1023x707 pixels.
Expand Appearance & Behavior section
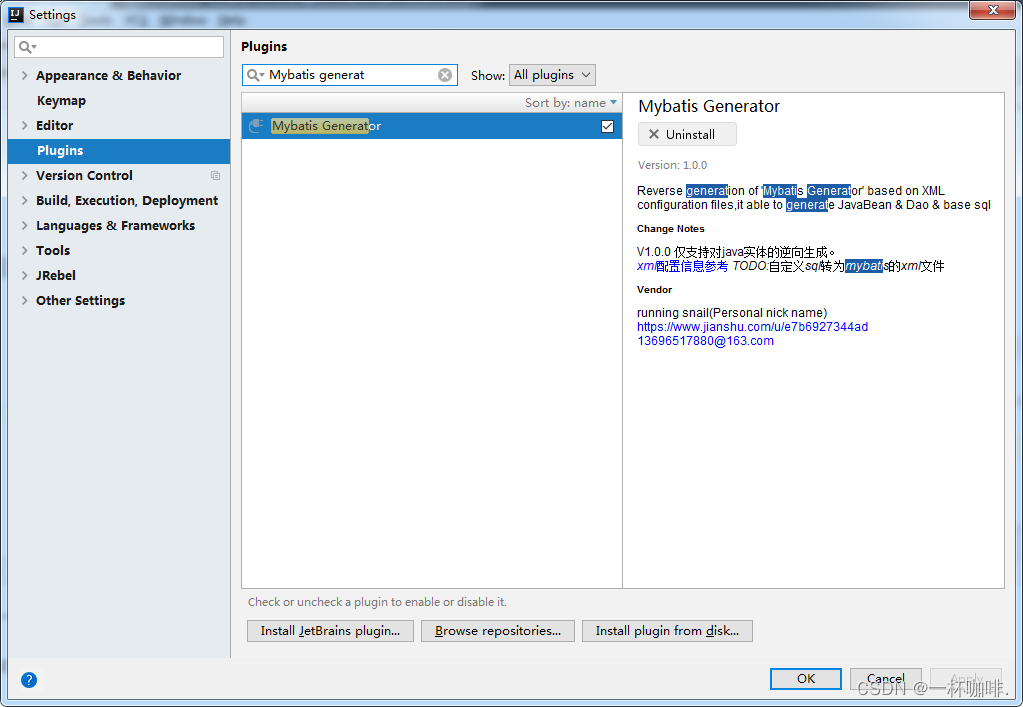[x=25, y=76]
